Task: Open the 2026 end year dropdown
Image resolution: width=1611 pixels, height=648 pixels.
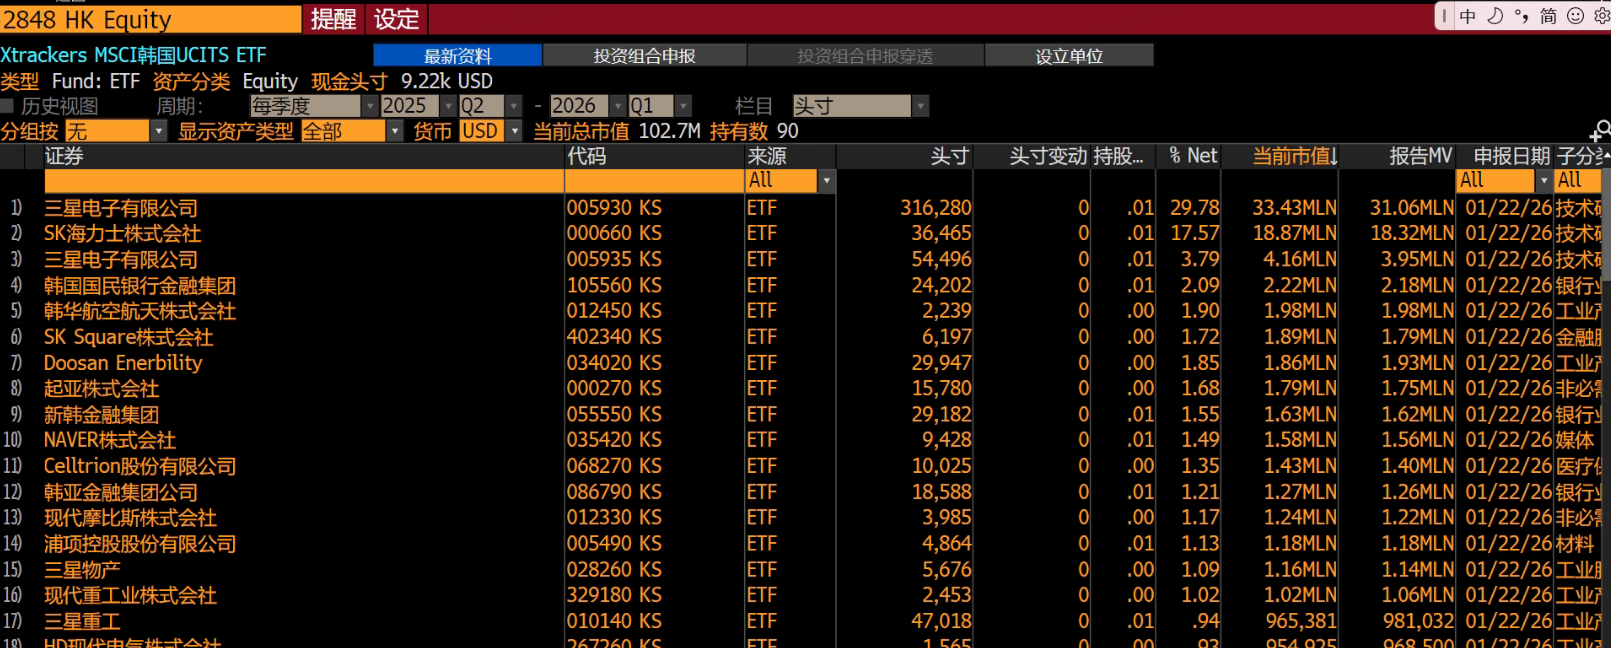Action: click(588, 106)
